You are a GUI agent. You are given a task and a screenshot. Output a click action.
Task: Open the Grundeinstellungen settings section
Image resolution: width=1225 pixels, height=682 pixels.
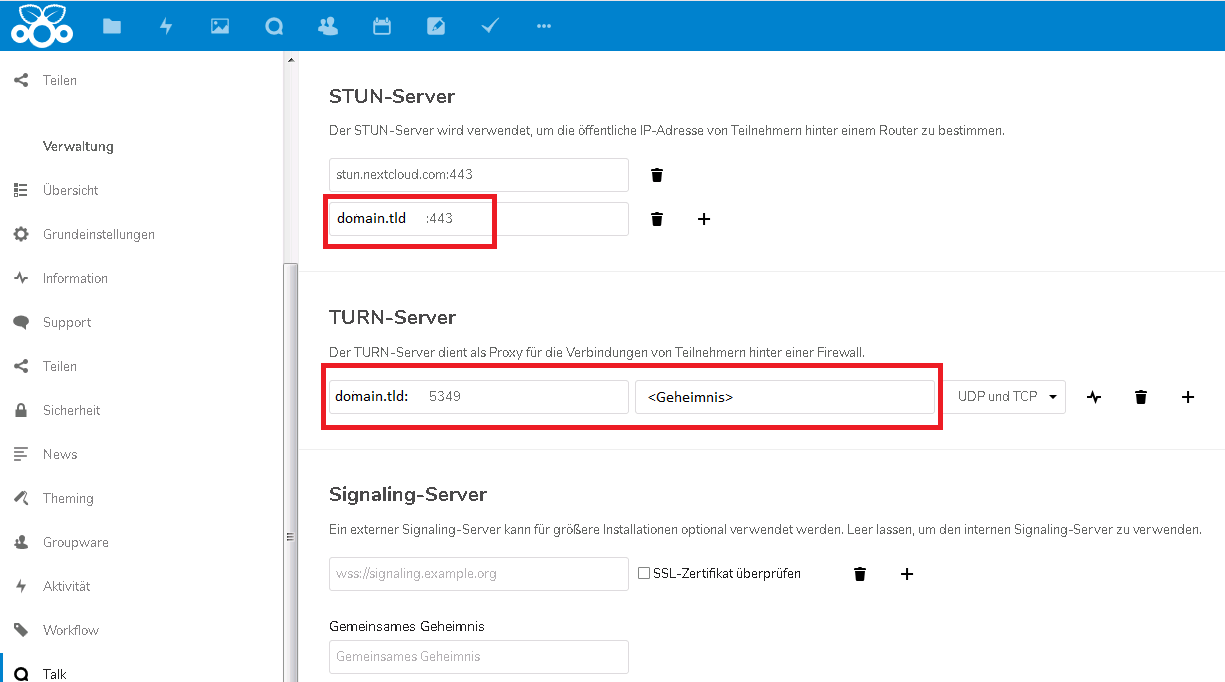coord(98,234)
